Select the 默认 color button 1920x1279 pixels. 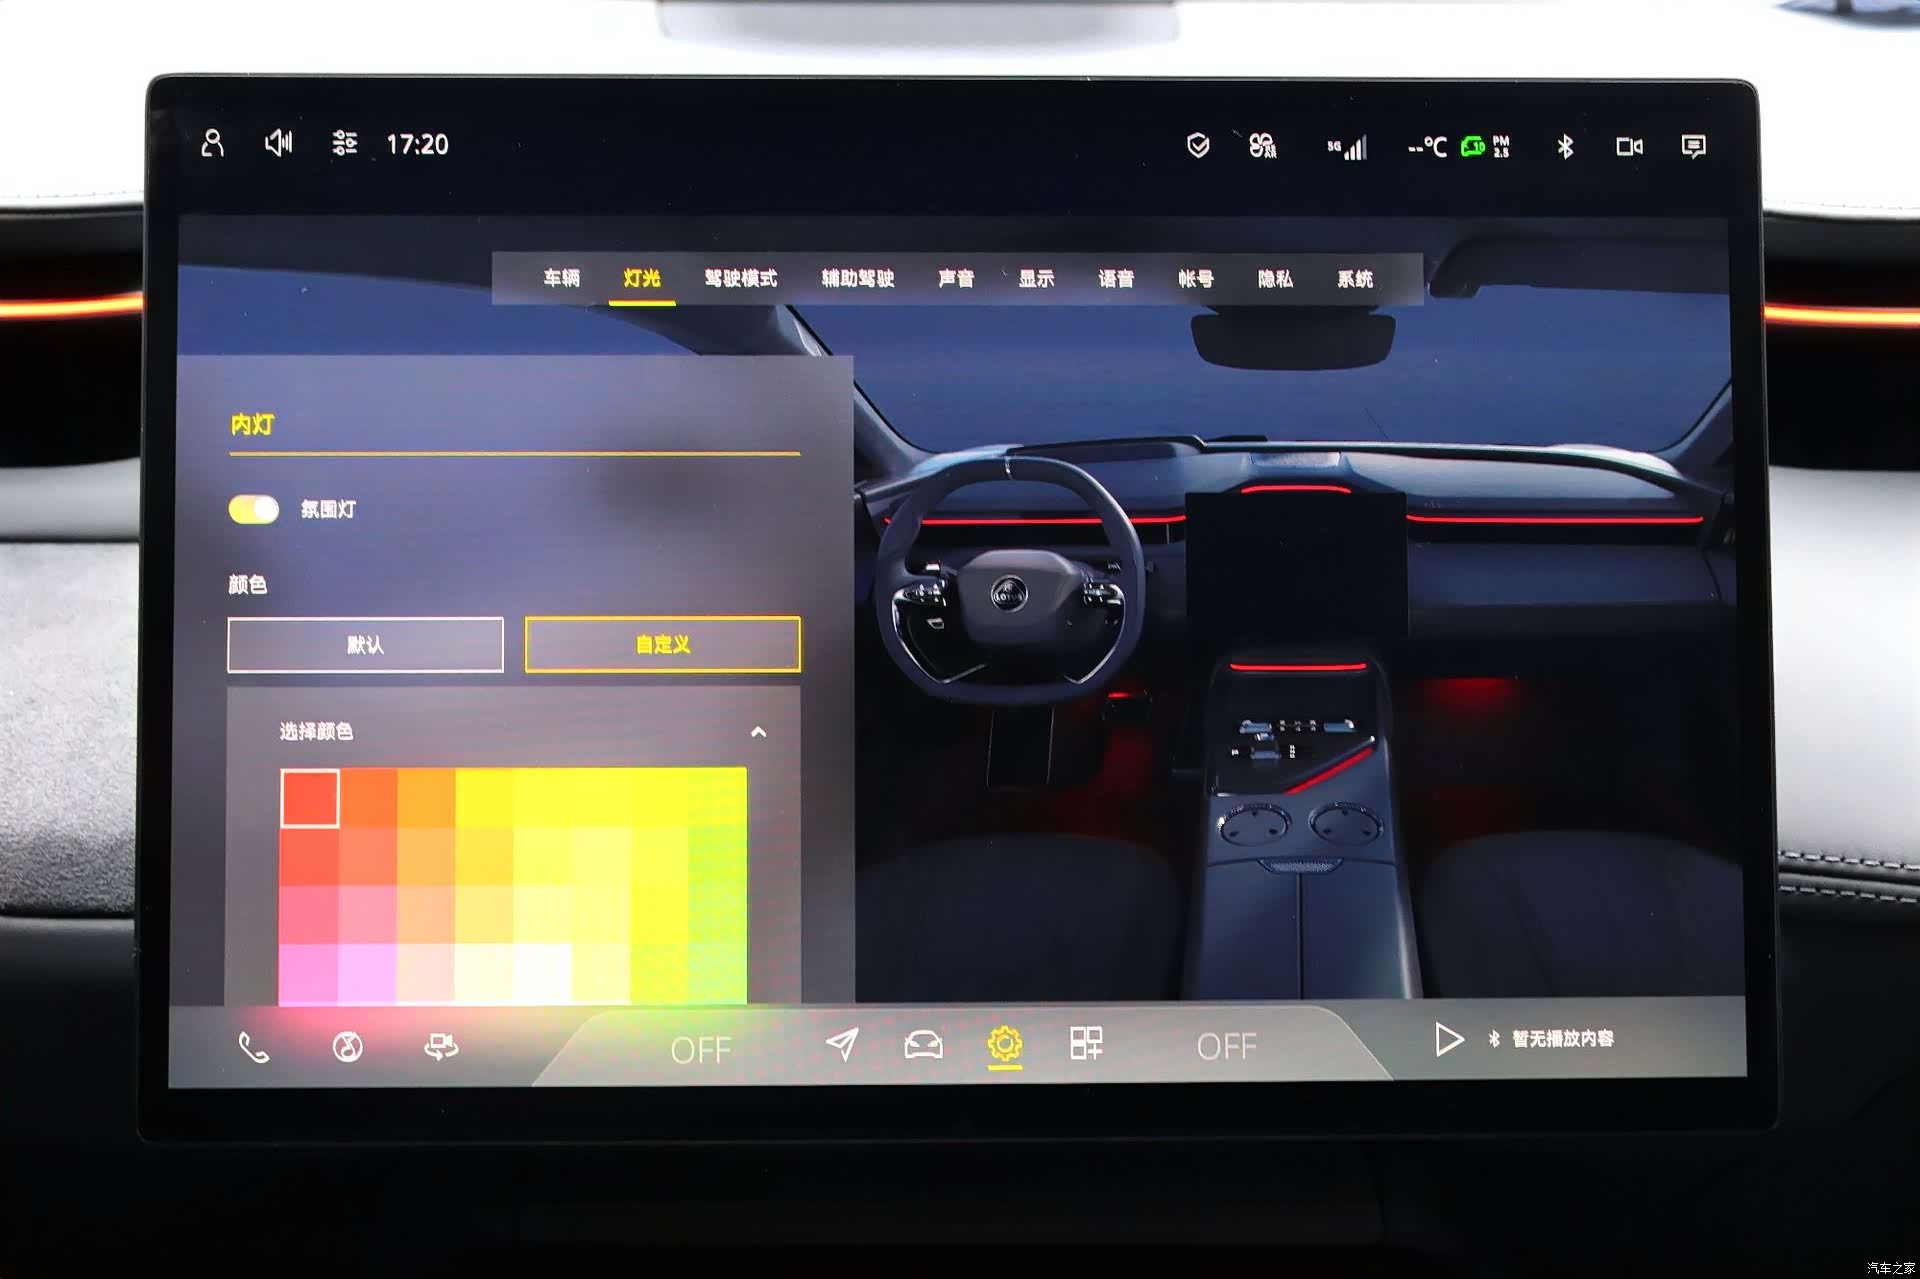click(365, 644)
